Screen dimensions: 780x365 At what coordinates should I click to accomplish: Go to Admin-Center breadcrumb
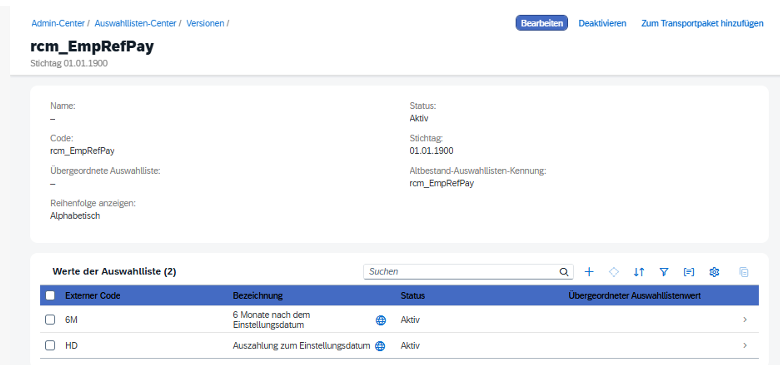(x=58, y=23)
